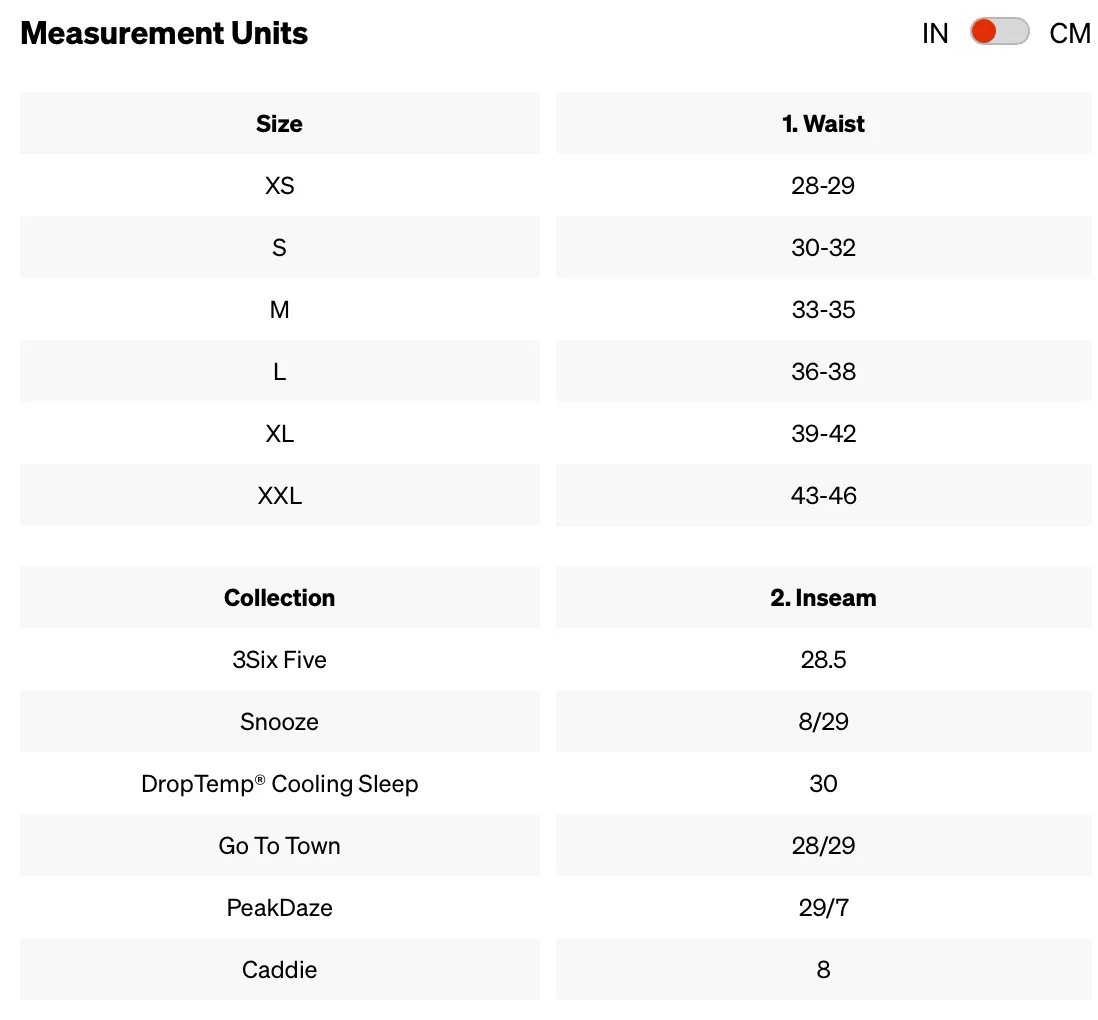Image resolution: width=1098 pixels, height=1020 pixels.
Task: Select the M size cell
Action: pos(279,310)
